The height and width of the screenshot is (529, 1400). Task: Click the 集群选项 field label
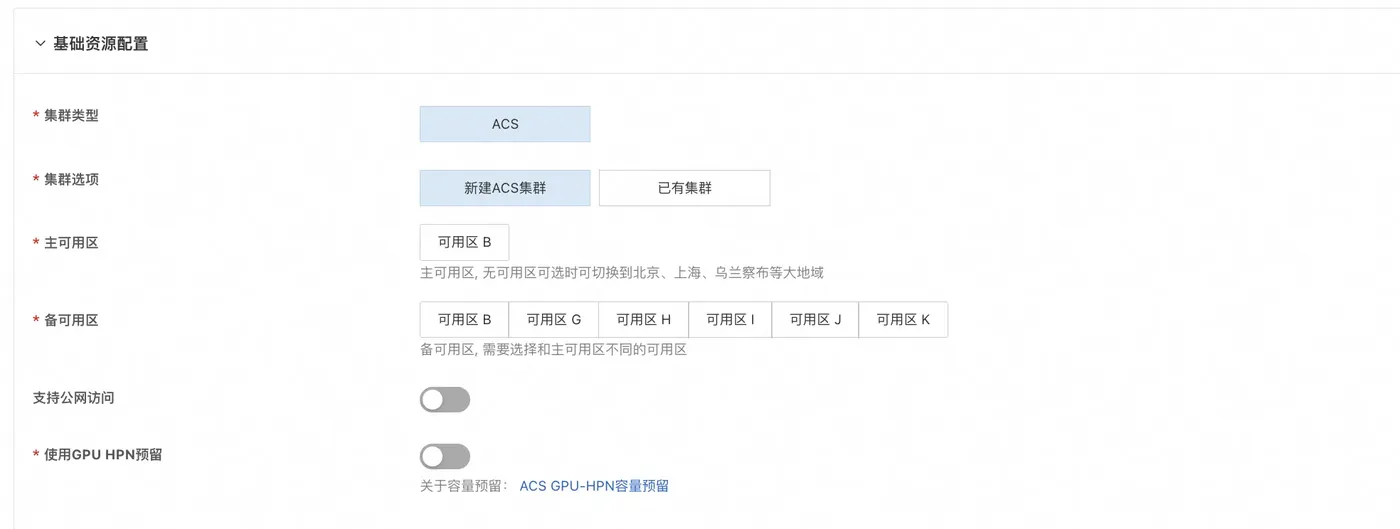click(x=71, y=180)
